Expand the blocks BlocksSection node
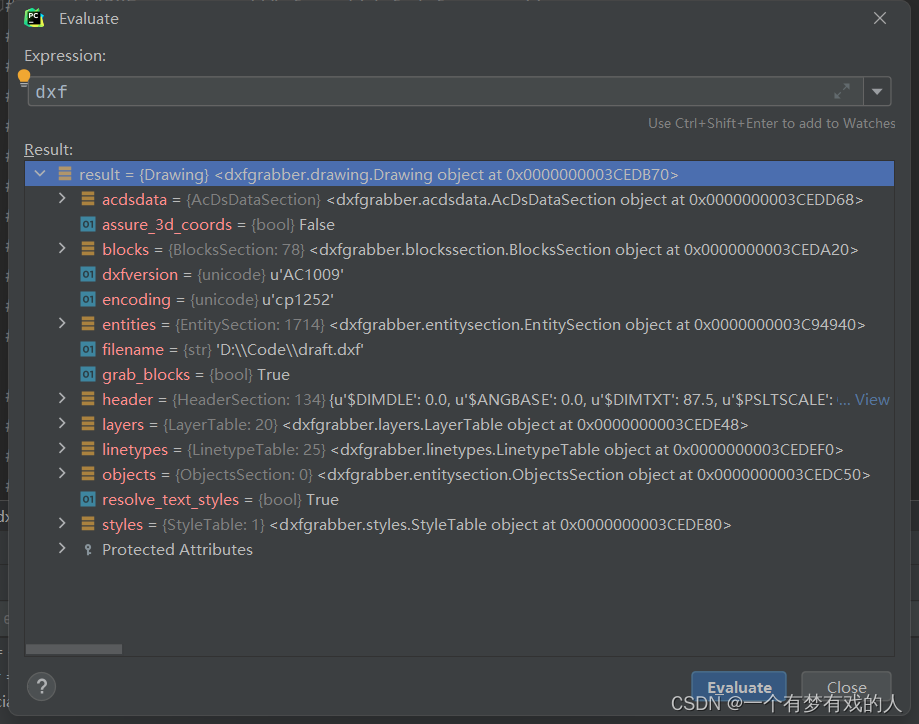 62,249
